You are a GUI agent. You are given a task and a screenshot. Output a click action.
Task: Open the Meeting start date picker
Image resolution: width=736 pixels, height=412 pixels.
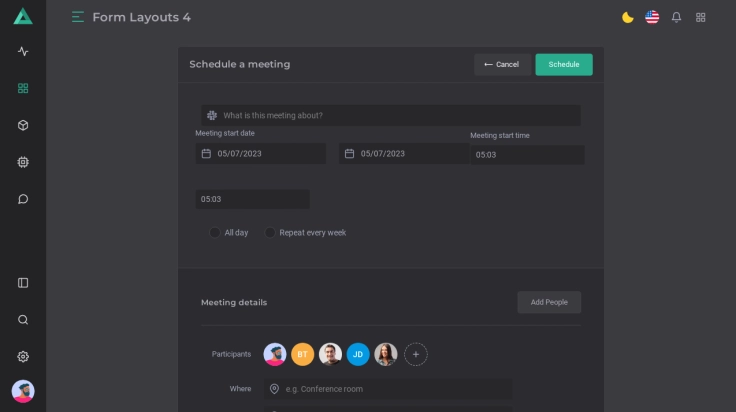tap(261, 154)
